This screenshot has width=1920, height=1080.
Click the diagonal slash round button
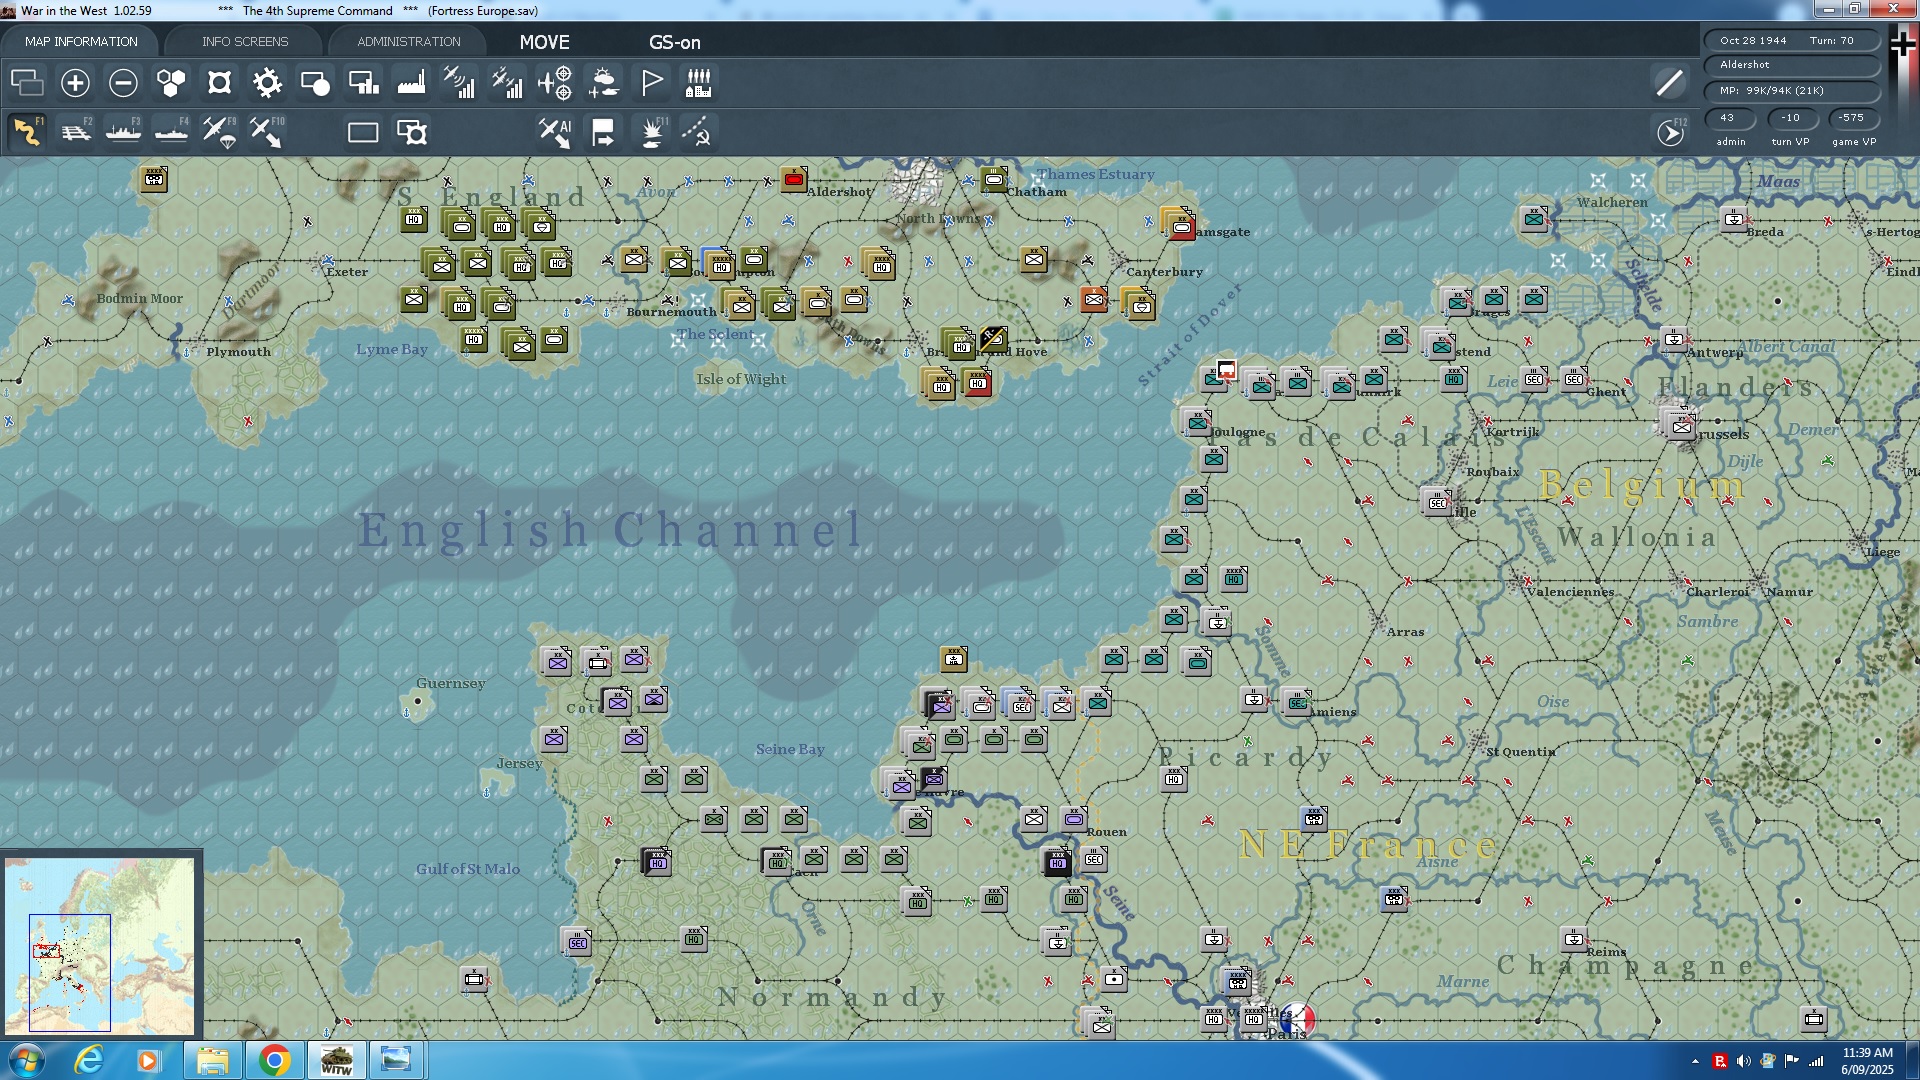tap(1670, 82)
